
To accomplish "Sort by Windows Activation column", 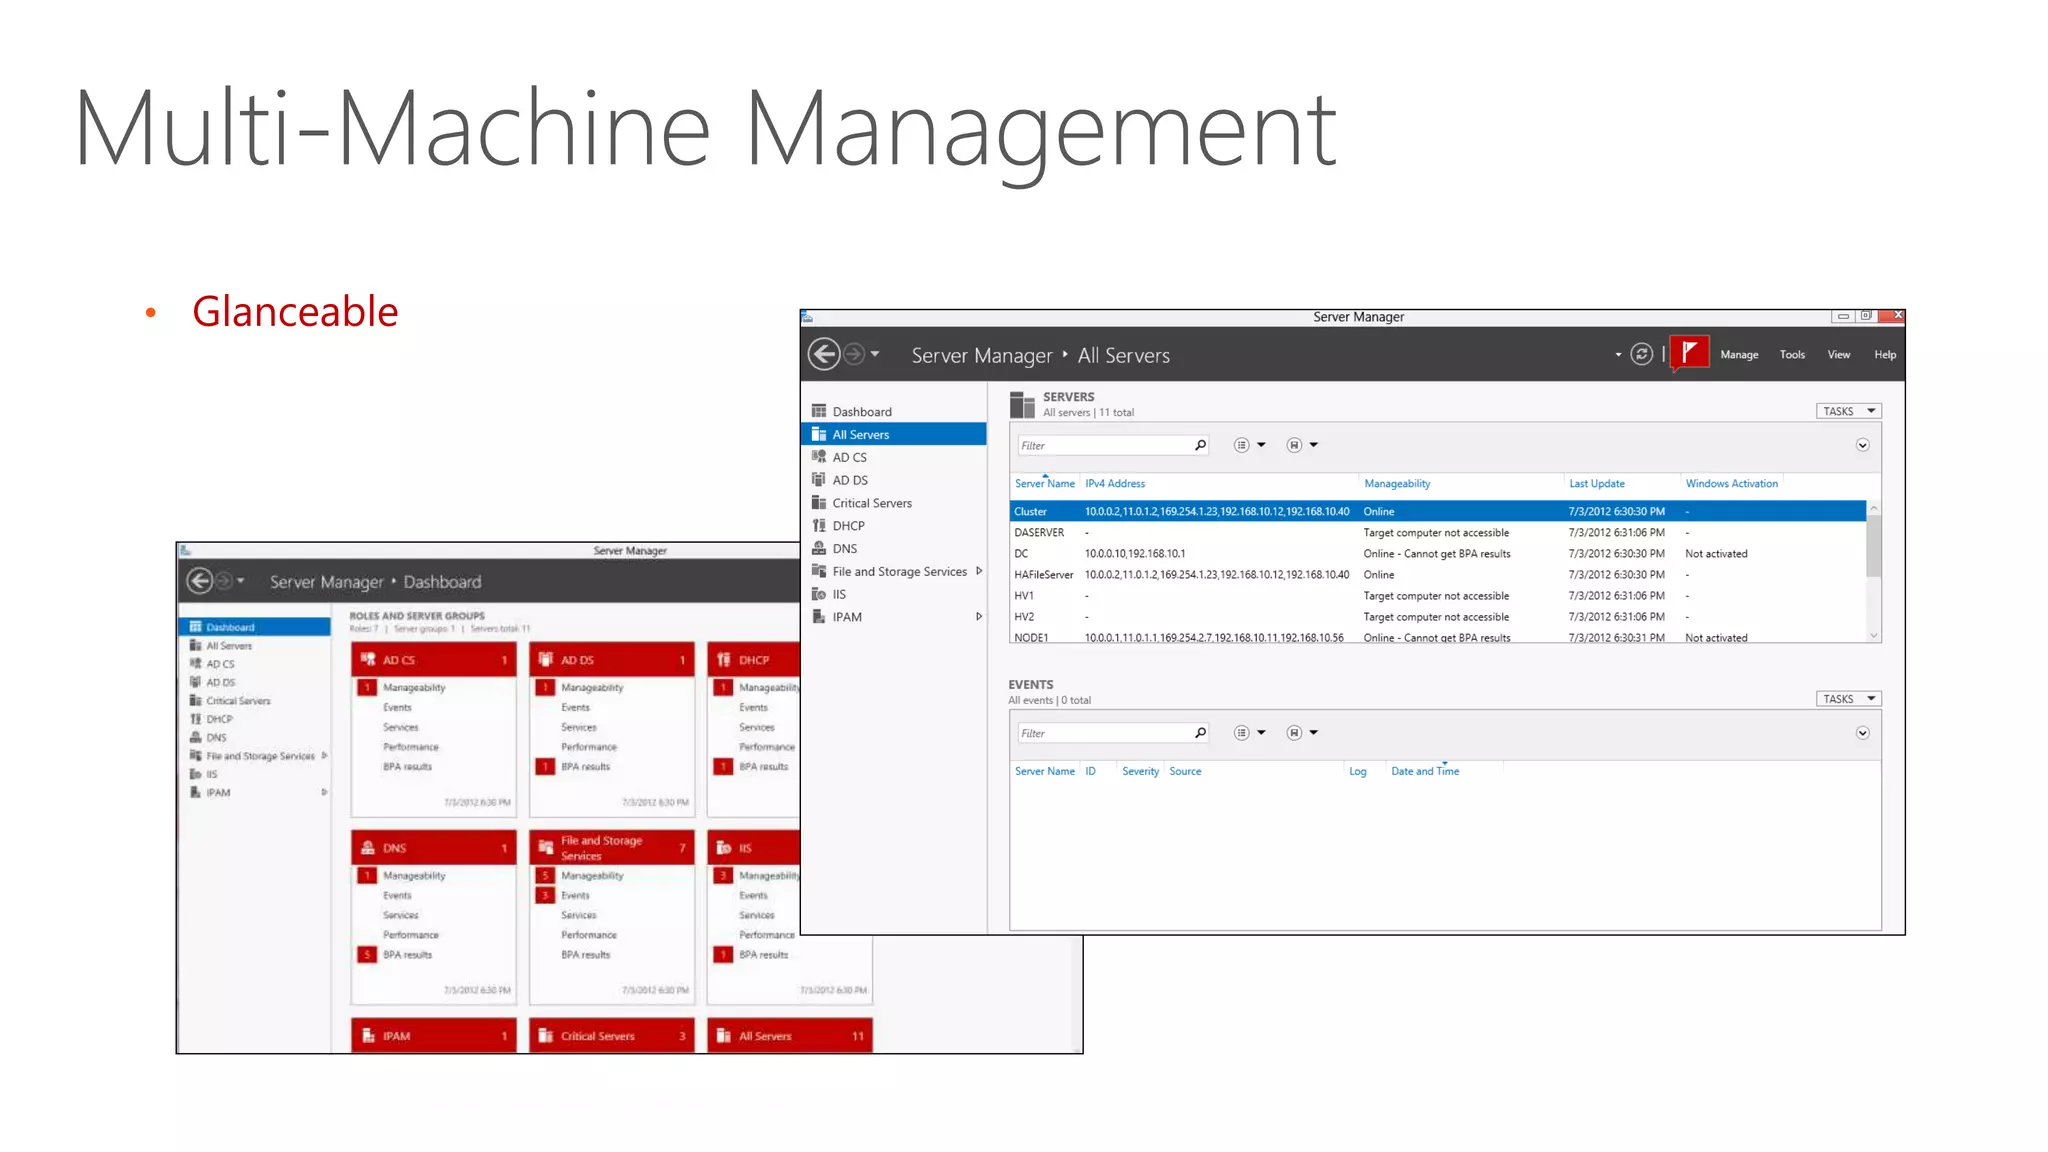I will 1731,483.
